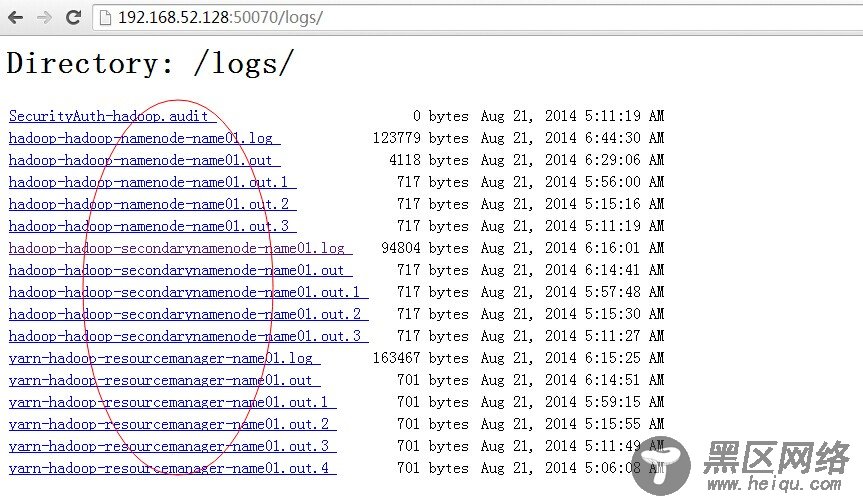Open hadoop-hadoop-namenode-name01.out link
This screenshot has height=501, width=863.
pos(145,160)
